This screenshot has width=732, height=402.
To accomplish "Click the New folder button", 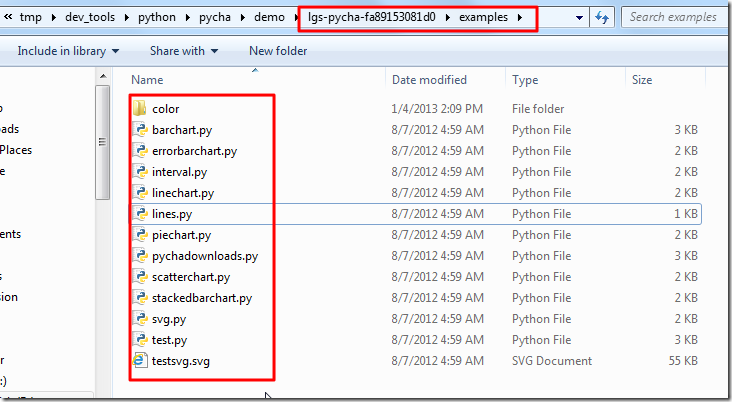I will [277, 51].
